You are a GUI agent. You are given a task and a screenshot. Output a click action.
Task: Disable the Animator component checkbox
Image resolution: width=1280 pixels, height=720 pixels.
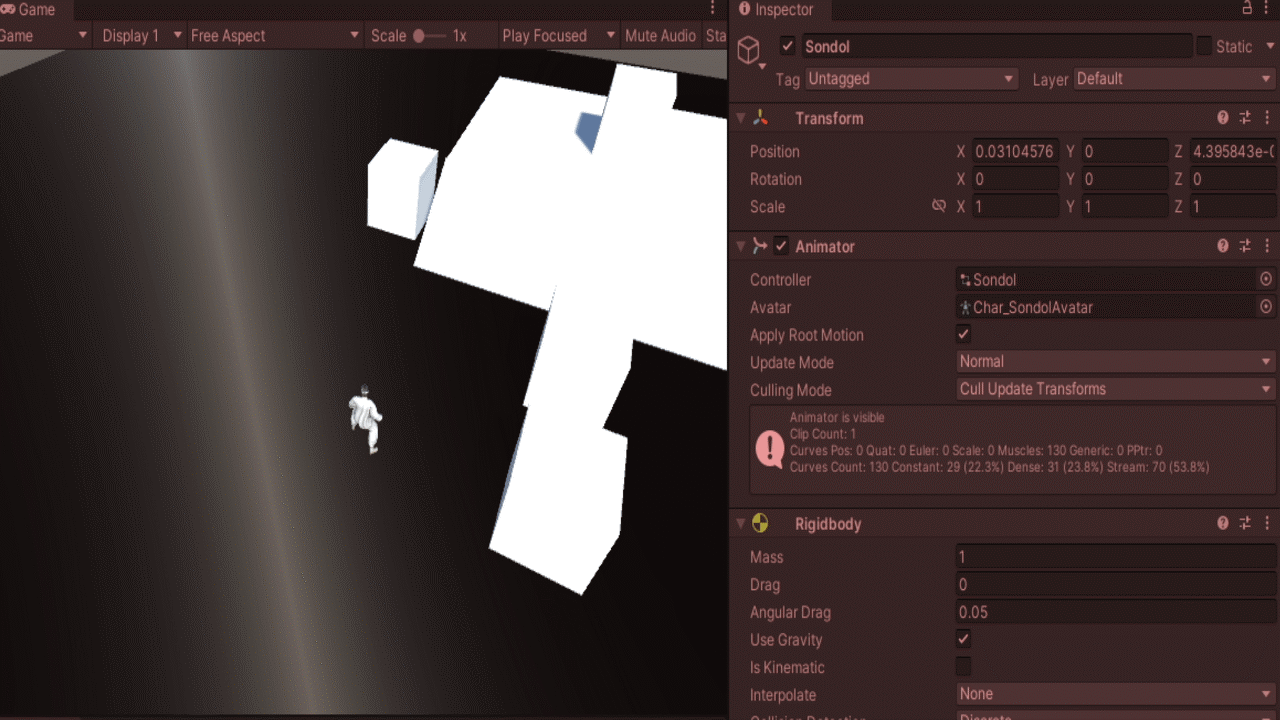[781, 246]
